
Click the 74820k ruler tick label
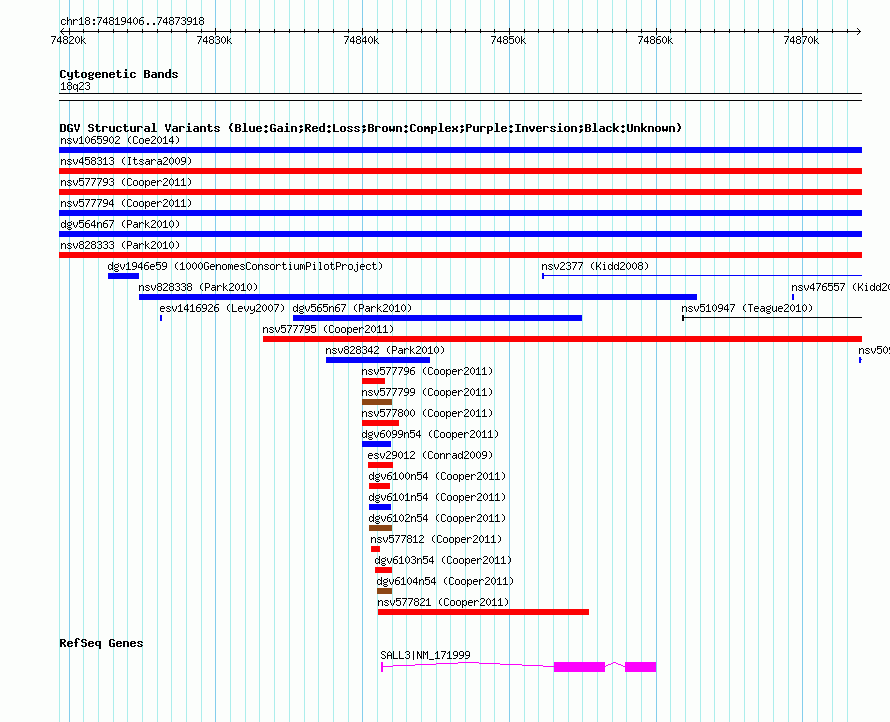point(68,40)
